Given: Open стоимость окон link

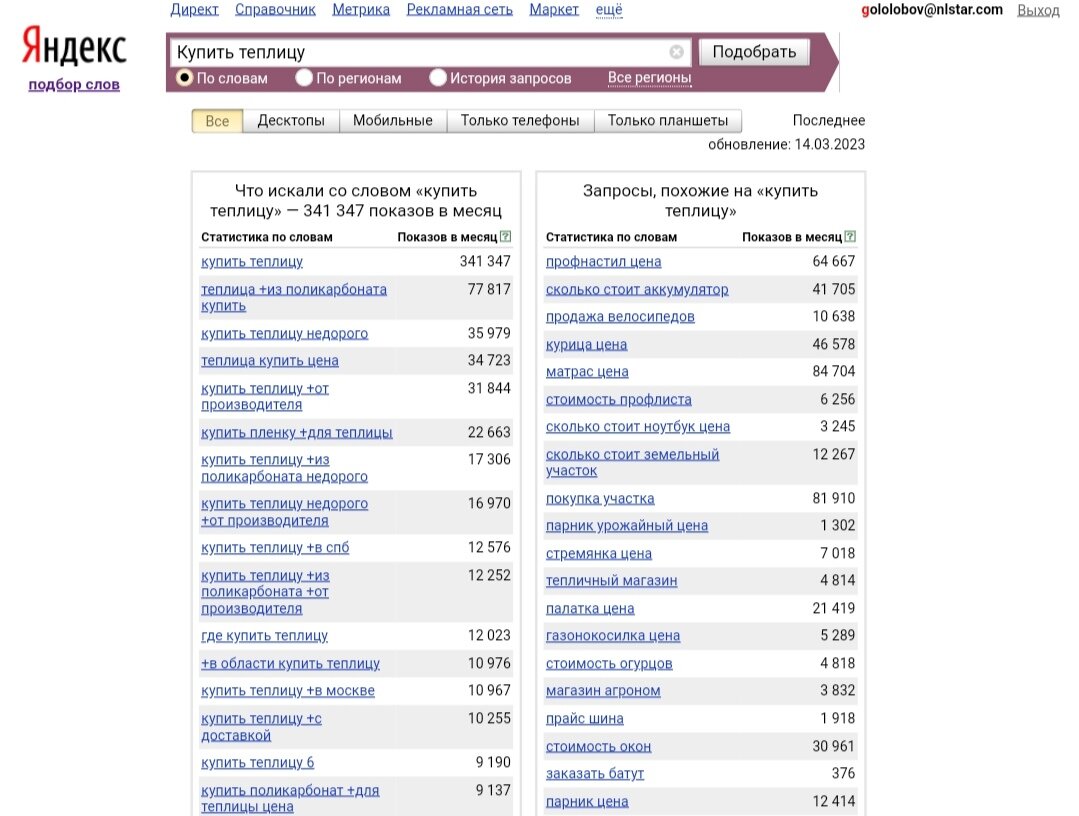Looking at the screenshot, I should pos(598,746).
